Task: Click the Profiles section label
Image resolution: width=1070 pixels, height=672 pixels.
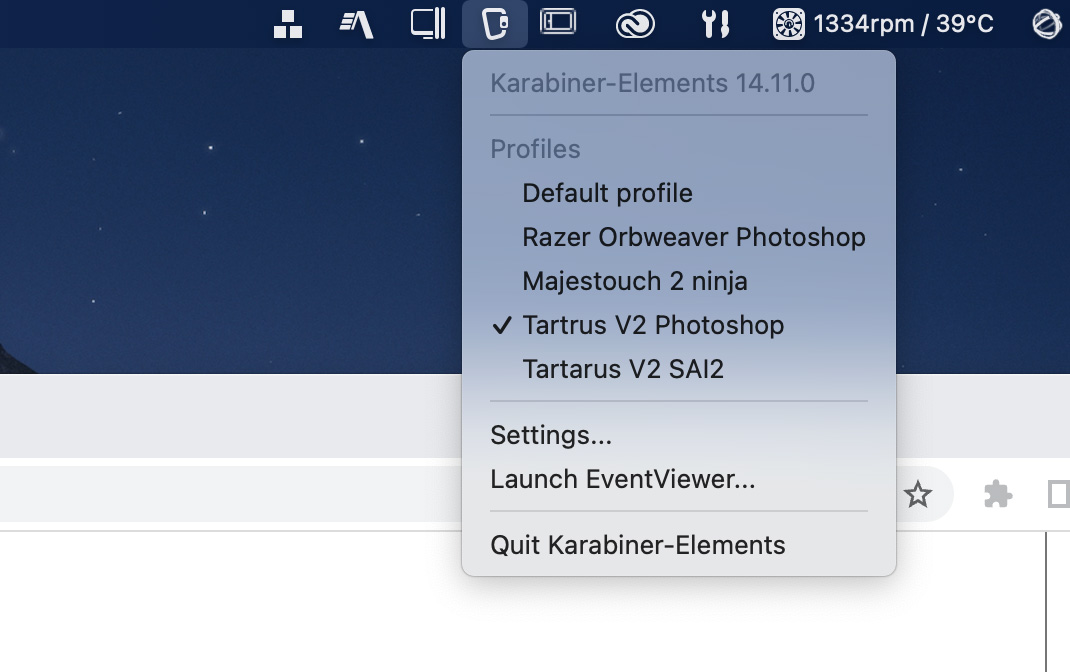Action: [535, 149]
